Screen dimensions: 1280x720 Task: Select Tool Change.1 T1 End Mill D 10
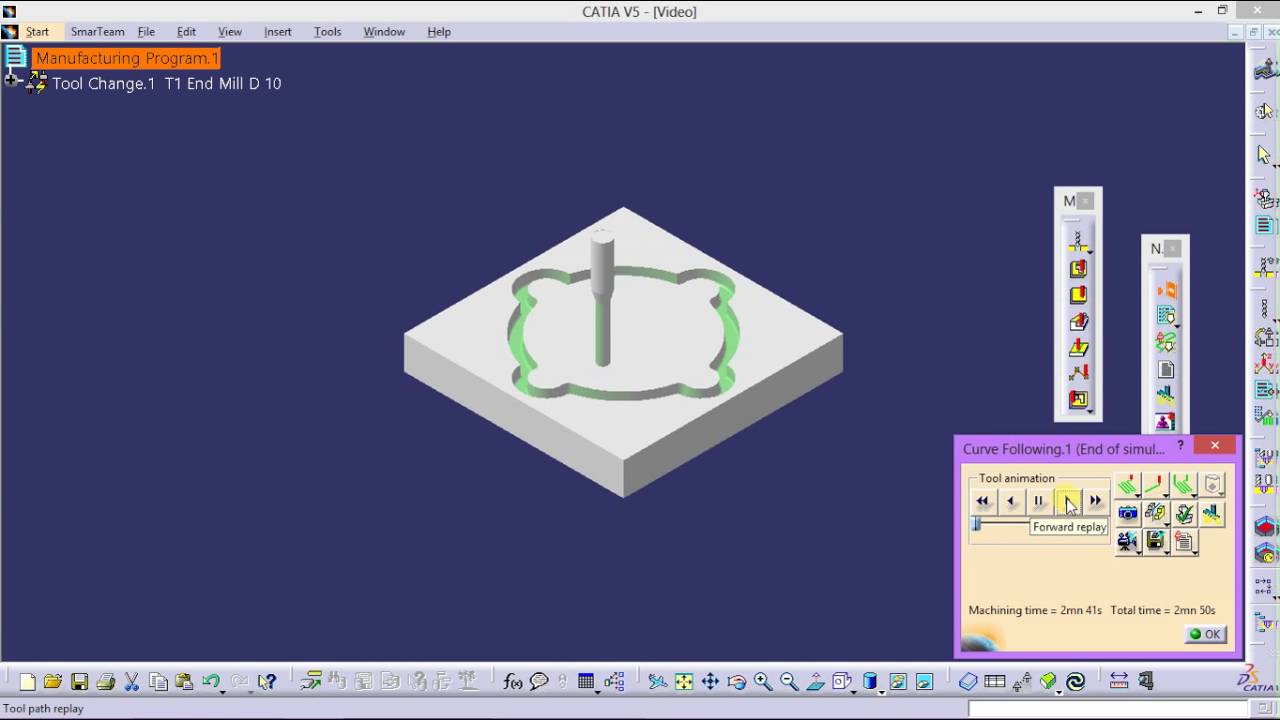[x=167, y=84]
